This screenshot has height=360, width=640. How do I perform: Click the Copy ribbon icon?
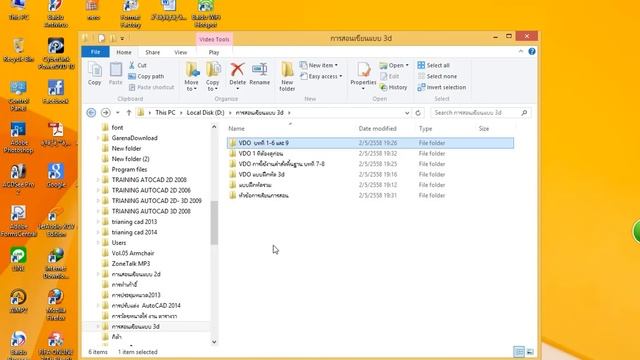click(x=95, y=73)
